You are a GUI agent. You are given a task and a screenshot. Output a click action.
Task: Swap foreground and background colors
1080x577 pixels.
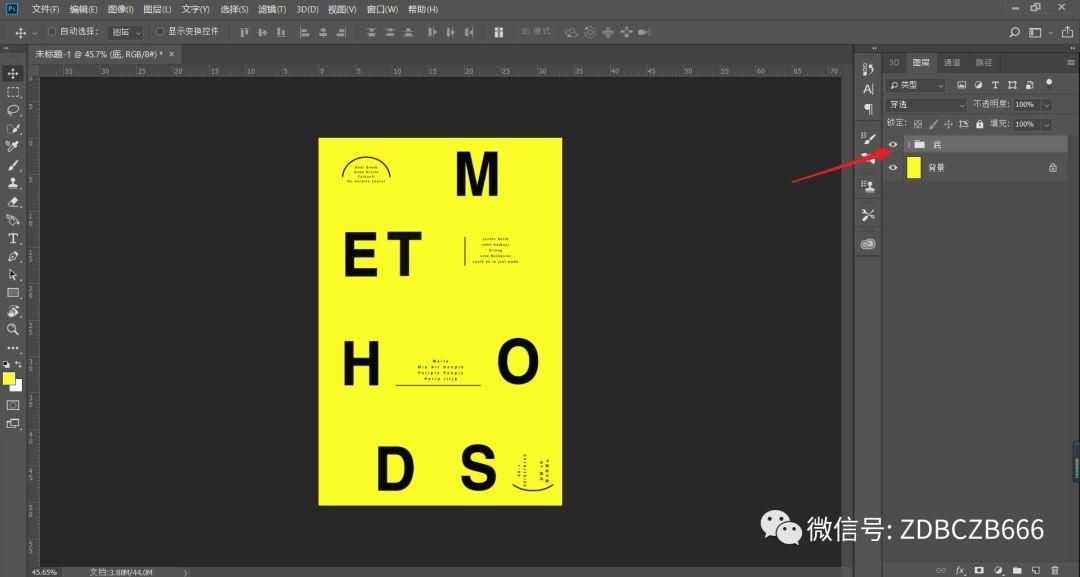click(19, 364)
